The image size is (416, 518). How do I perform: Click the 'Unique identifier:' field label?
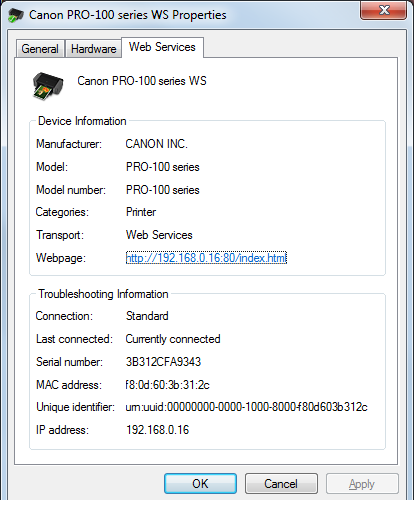coord(75,407)
